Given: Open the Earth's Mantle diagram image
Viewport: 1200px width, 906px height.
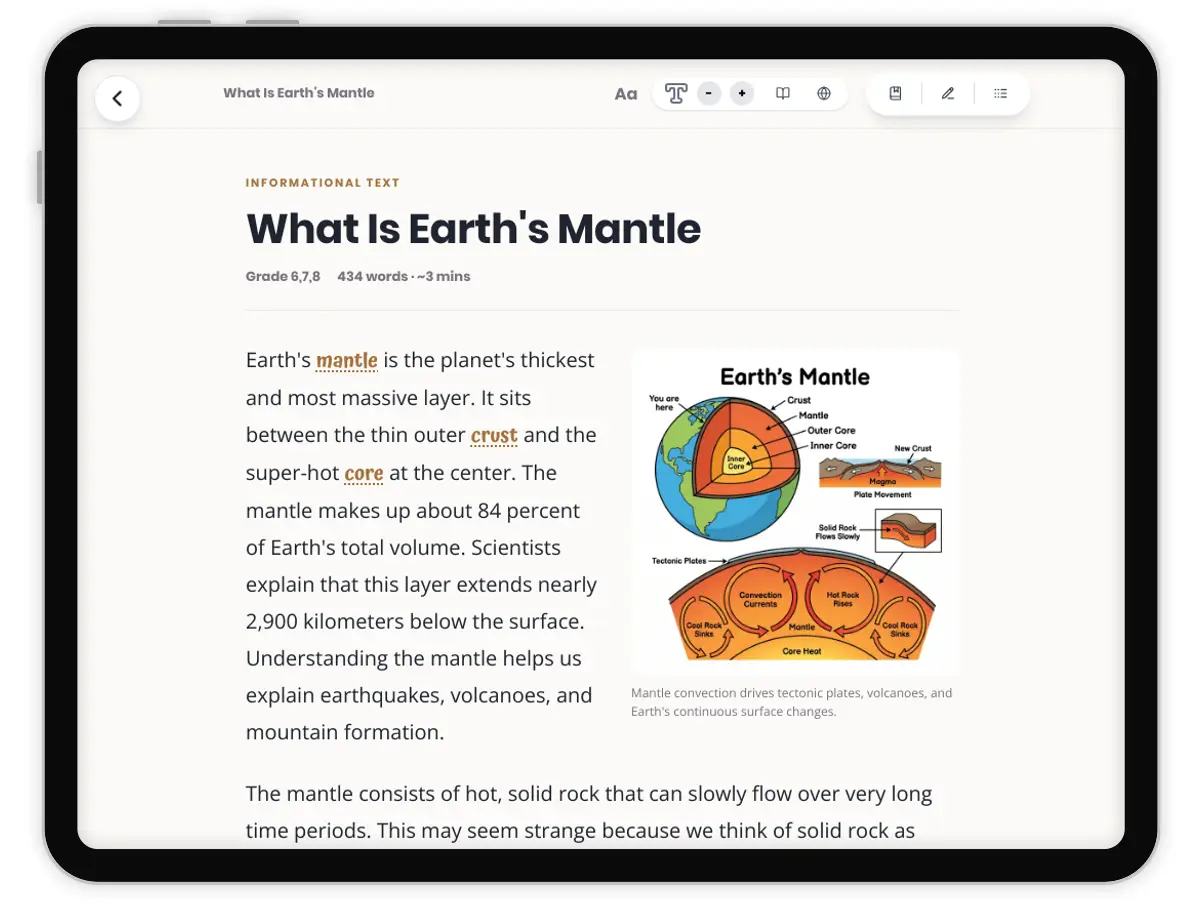Looking at the screenshot, I should [x=796, y=512].
